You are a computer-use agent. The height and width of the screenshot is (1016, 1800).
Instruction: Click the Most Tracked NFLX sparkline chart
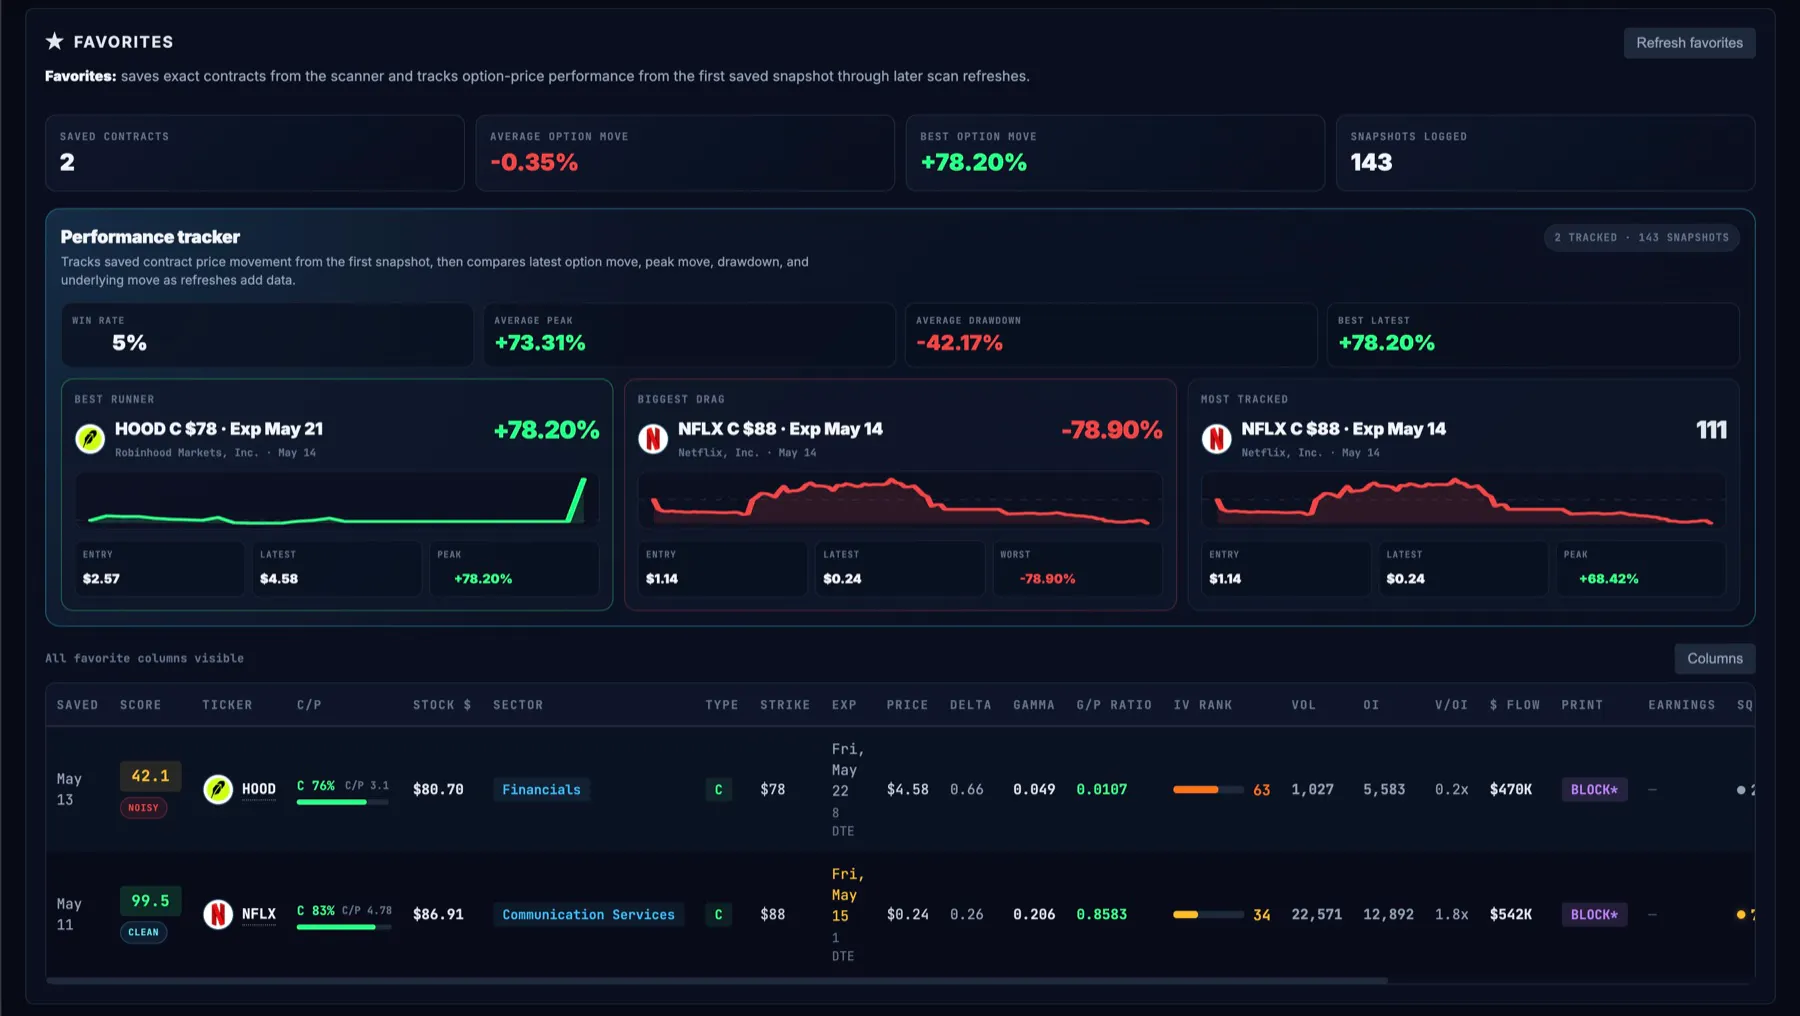[1463, 500]
